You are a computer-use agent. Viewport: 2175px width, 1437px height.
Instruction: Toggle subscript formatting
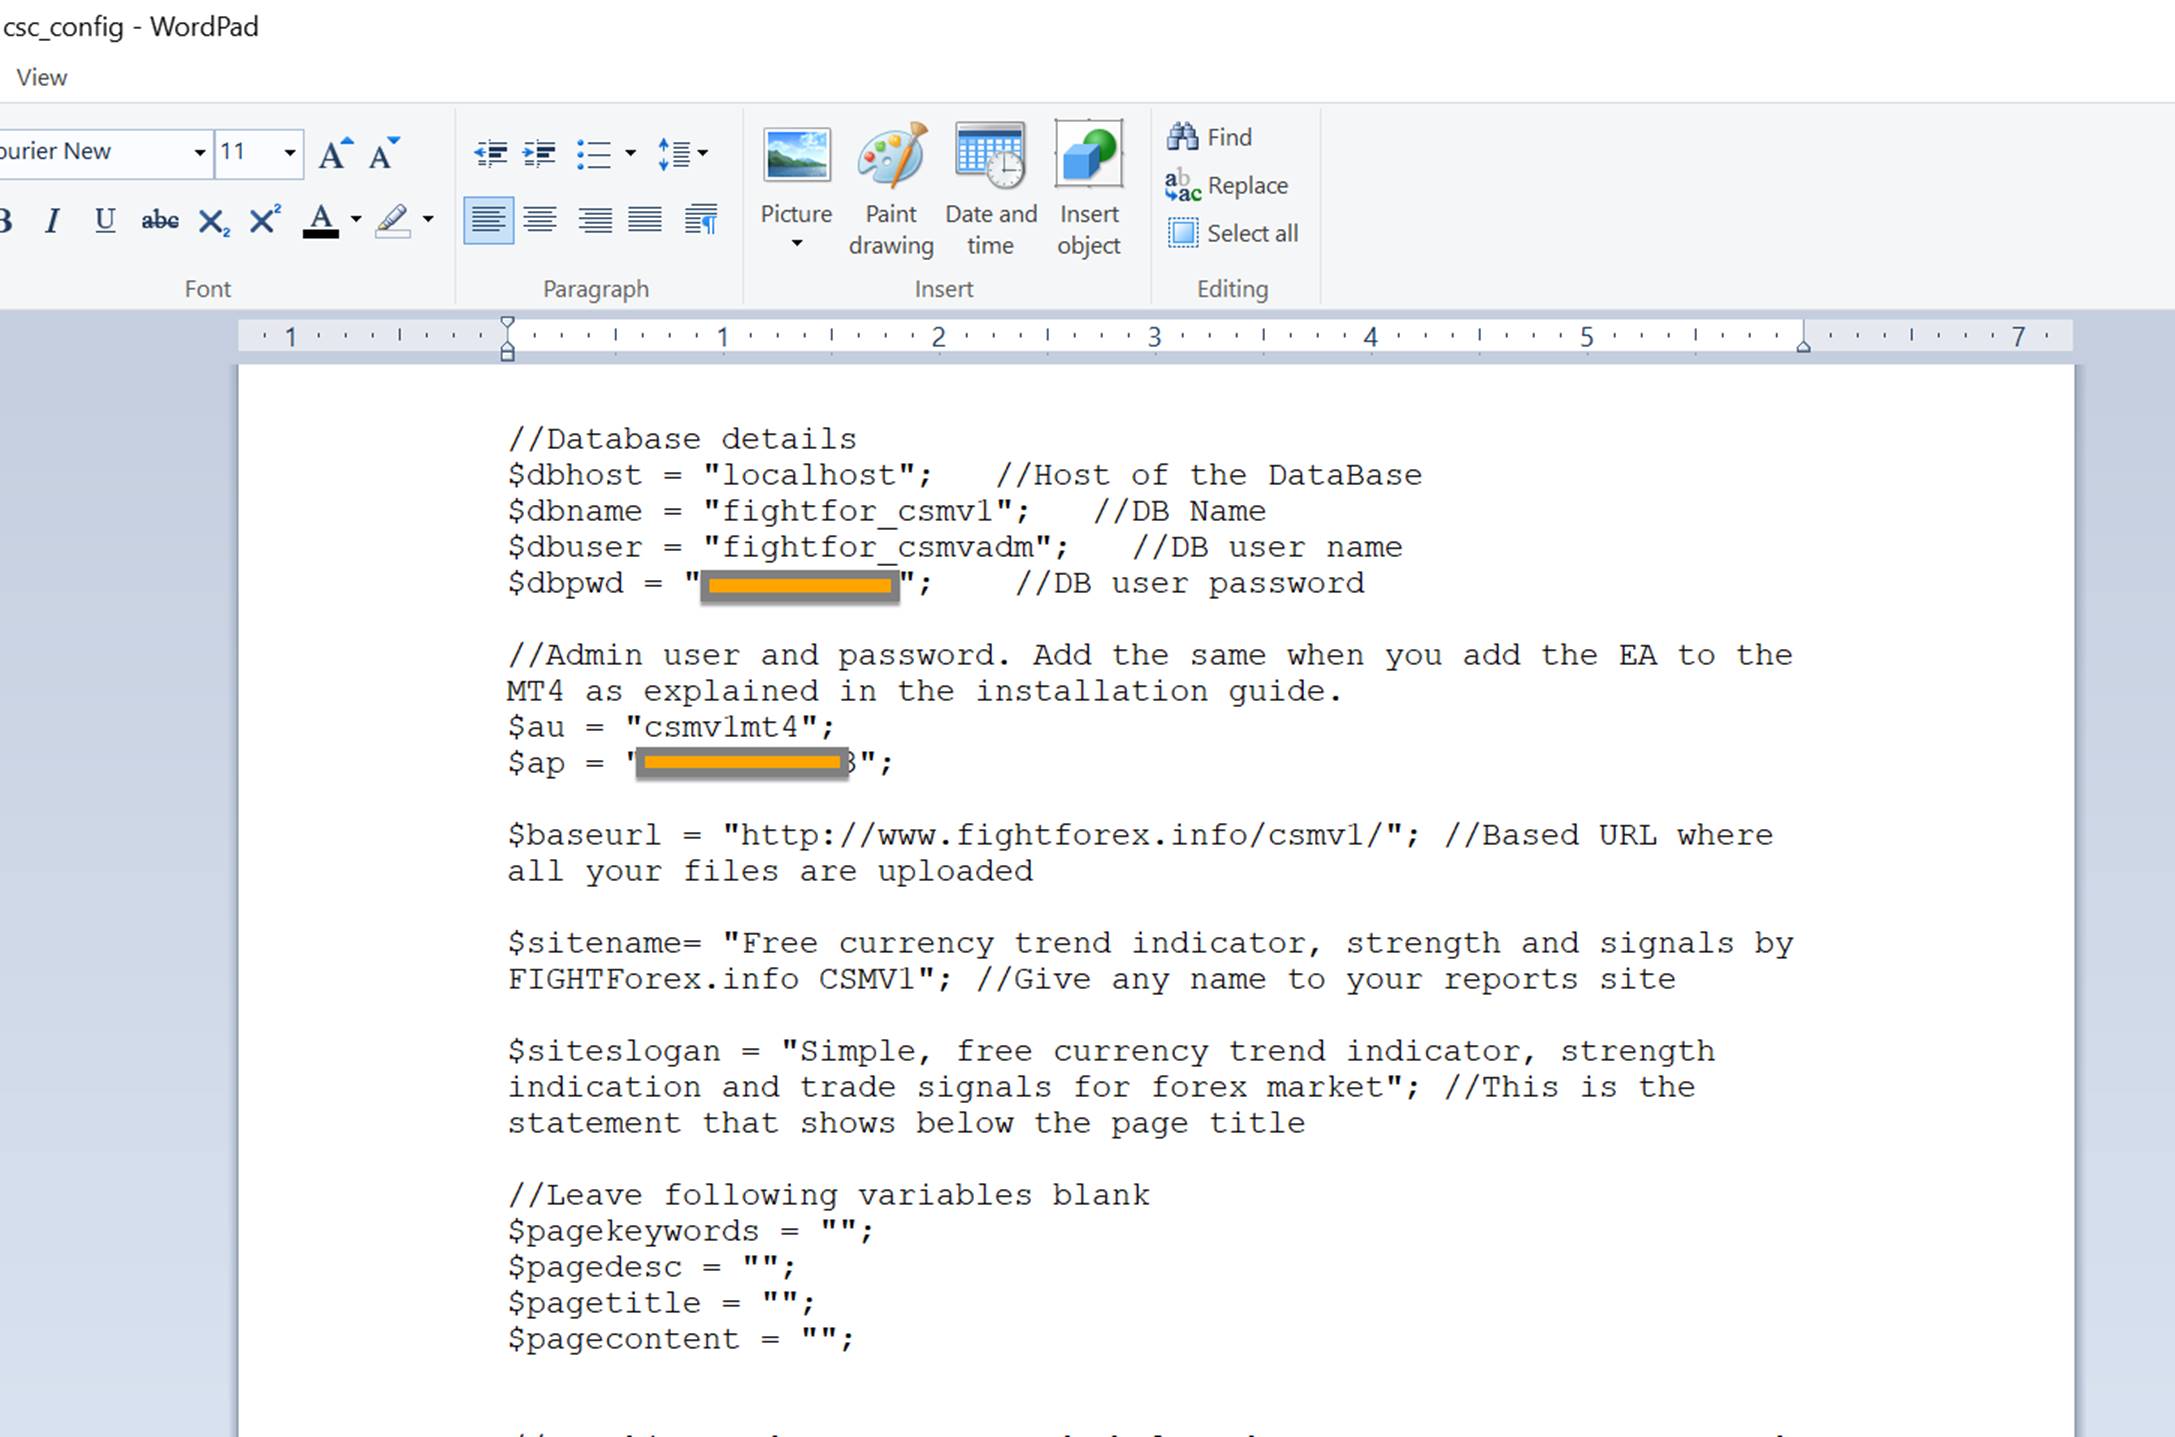pos(213,221)
